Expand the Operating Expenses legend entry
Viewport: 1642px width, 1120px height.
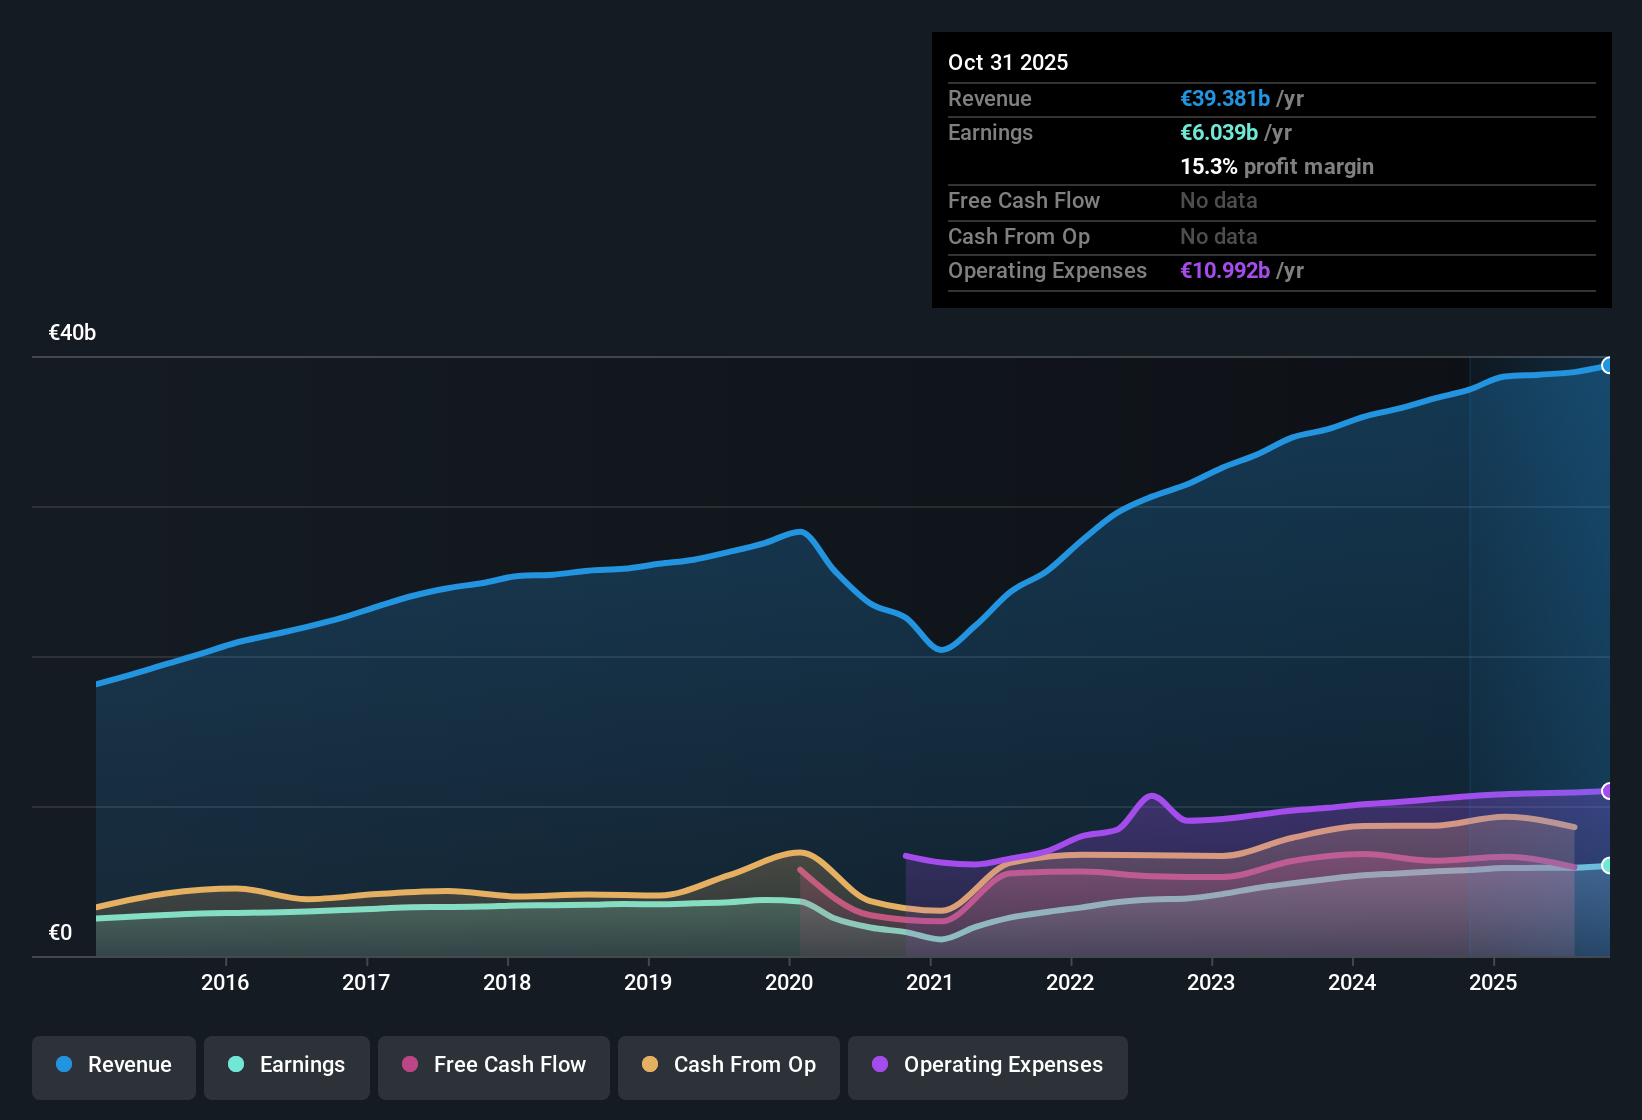click(x=987, y=1065)
